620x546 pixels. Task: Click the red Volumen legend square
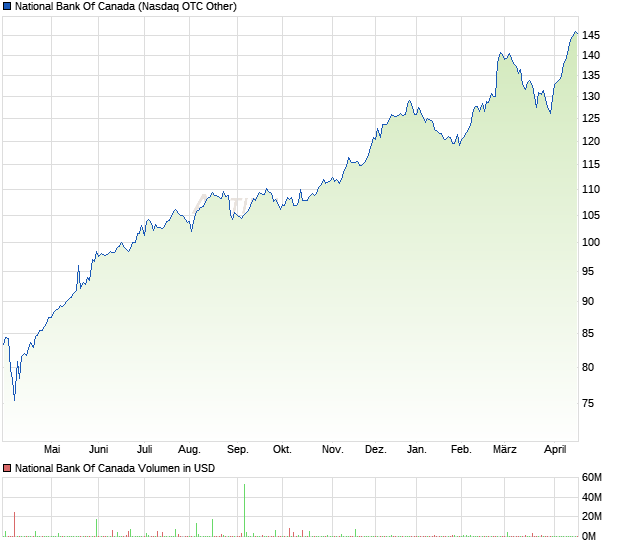coord(7,468)
